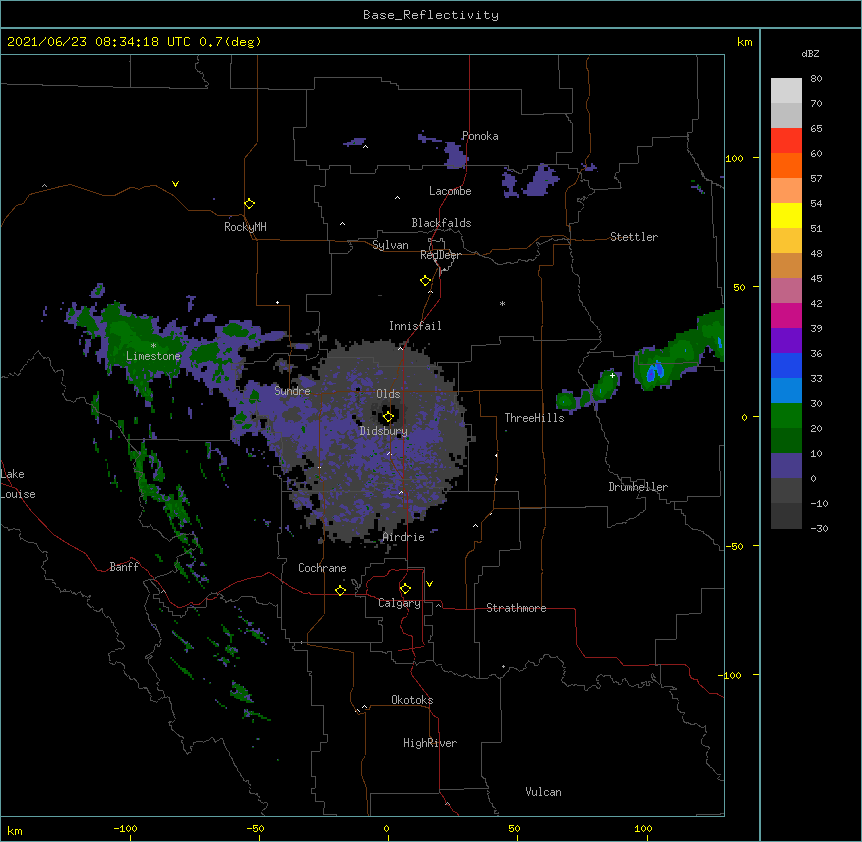Choose the dark blue 33-36 dBZ swatch
This screenshot has width=862, height=842.
point(786,365)
